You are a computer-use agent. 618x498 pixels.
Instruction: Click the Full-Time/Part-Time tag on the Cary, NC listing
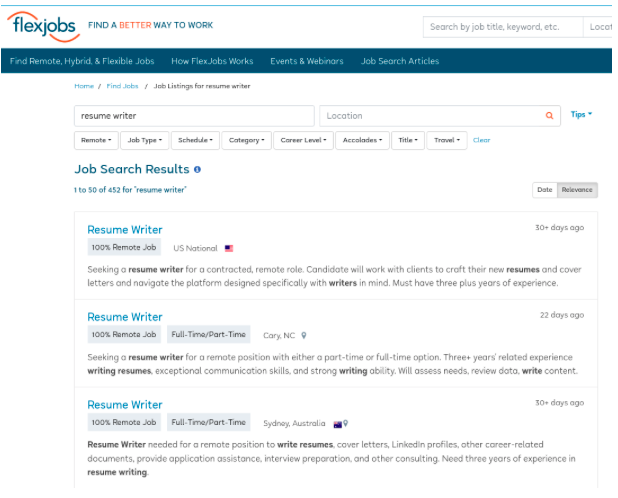point(208,334)
